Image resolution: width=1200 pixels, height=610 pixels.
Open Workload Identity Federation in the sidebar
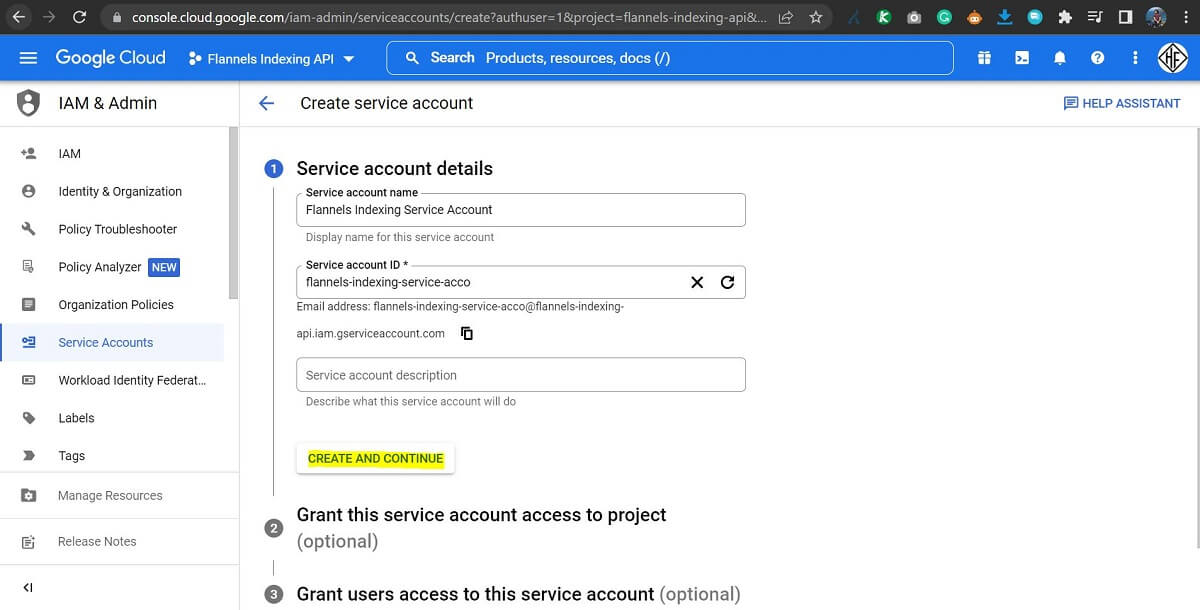pyautogui.click(x=112, y=380)
